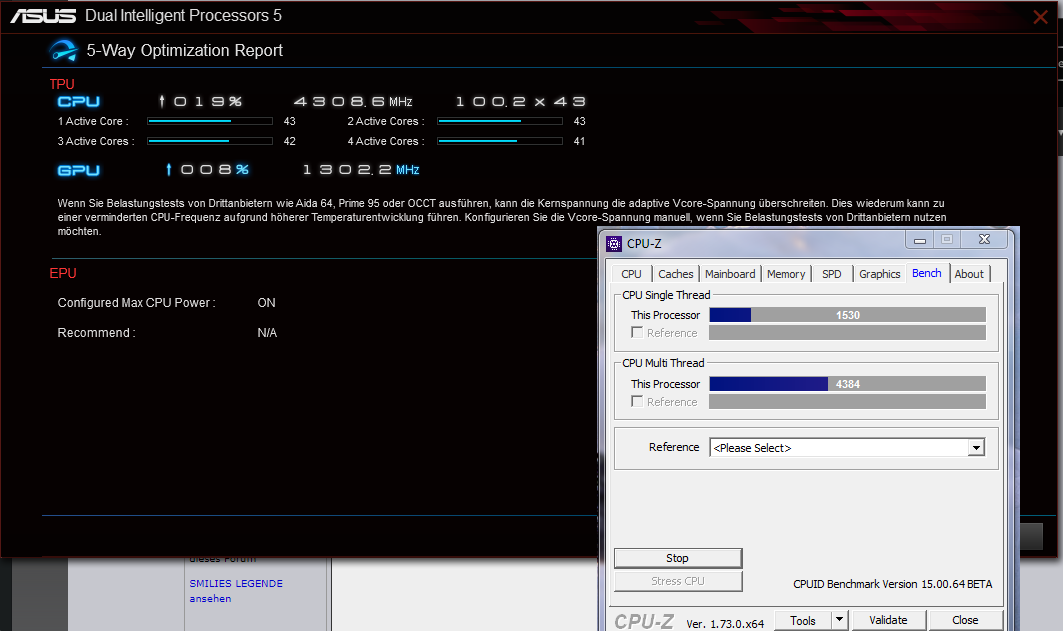Click the GPU 1302.2 MHz frequency value
Image resolution: width=1063 pixels, height=631 pixels.
click(x=361, y=169)
